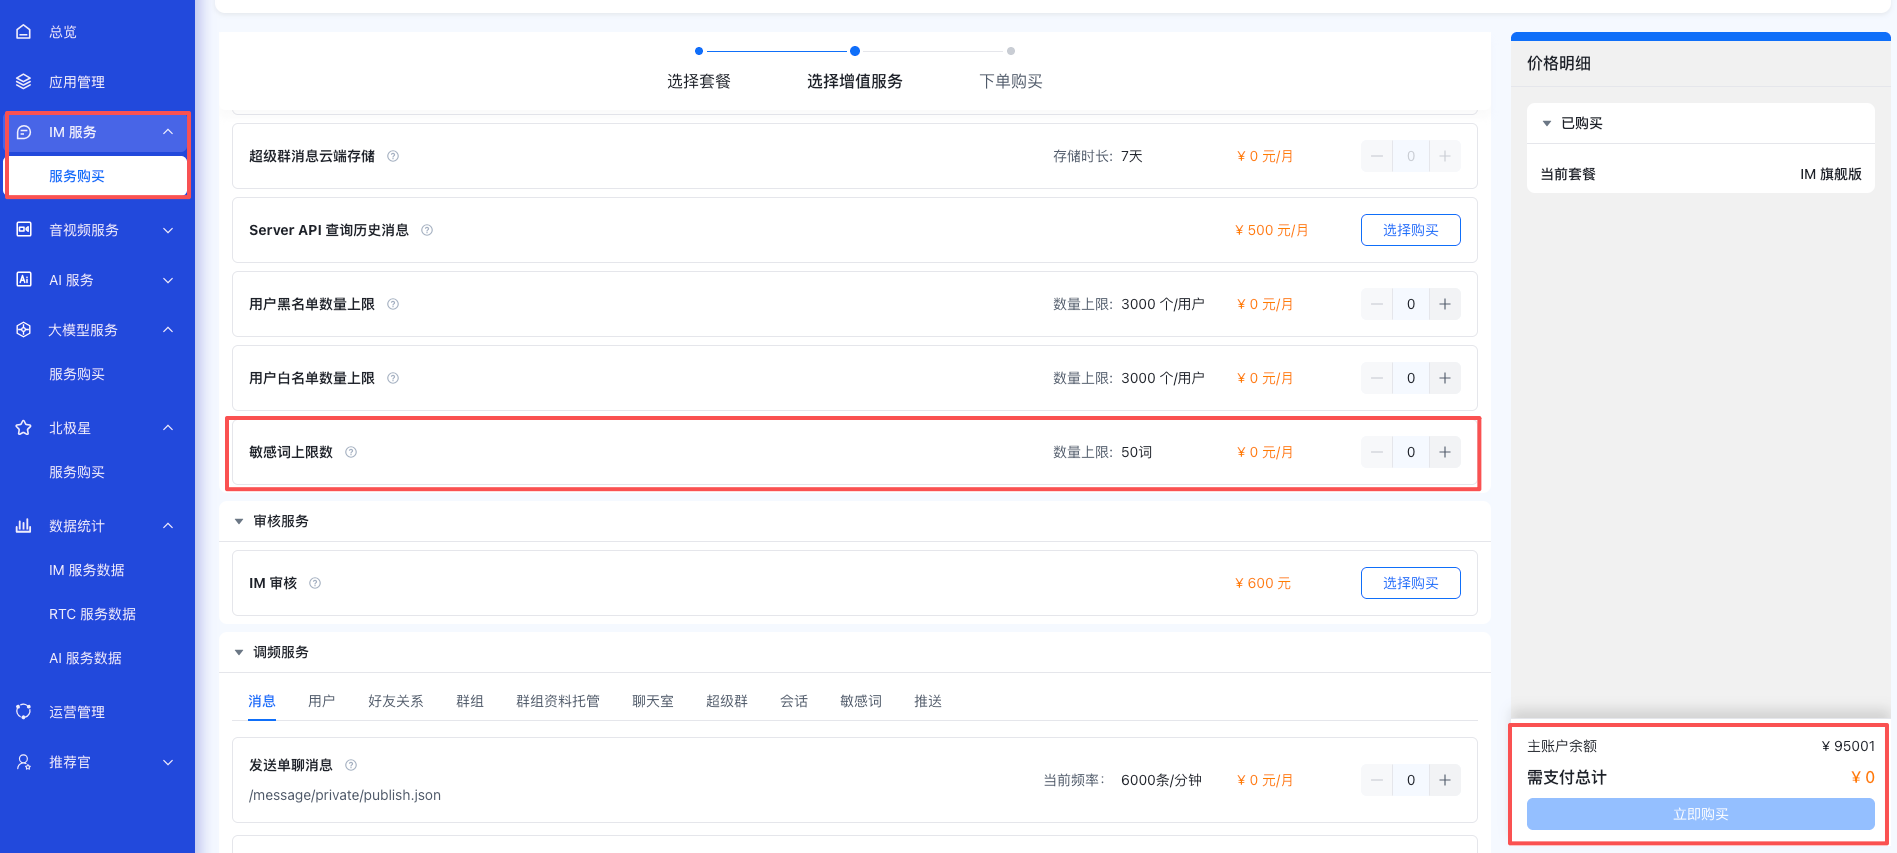The height and width of the screenshot is (853, 1897).
Task: Collapse the IM 服务 menu chevron
Action: [168, 132]
